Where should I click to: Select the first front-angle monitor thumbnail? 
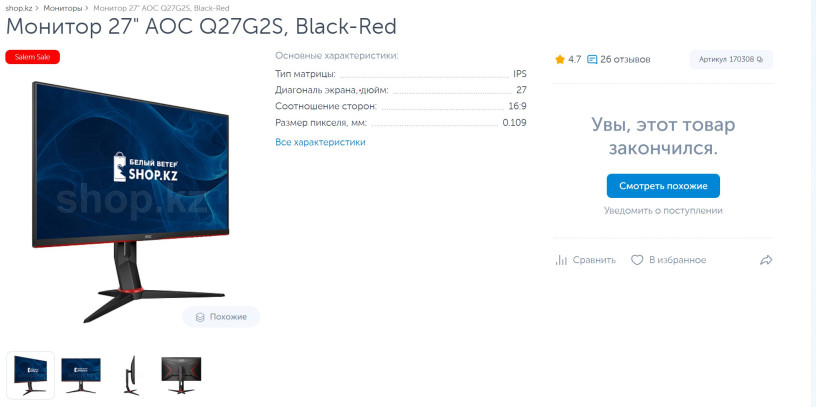(x=31, y=374)
